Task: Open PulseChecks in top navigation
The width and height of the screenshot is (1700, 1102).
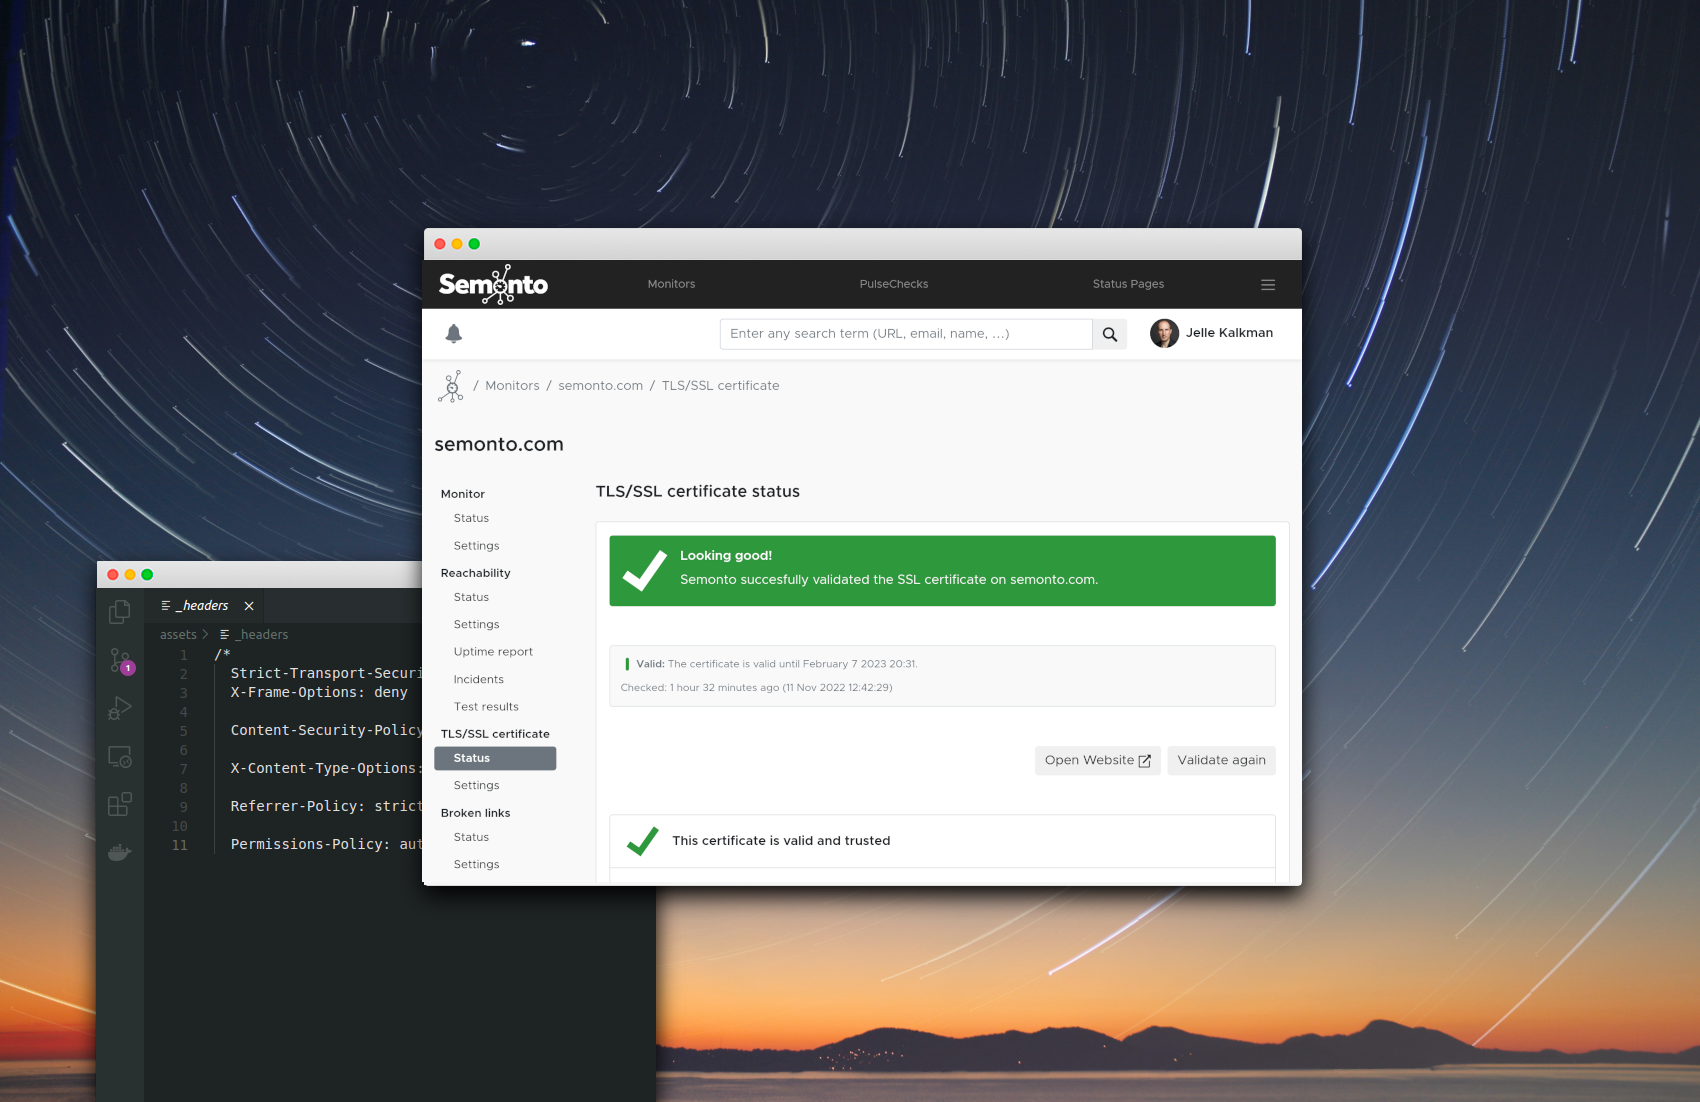Action: (x=894, y=284)
